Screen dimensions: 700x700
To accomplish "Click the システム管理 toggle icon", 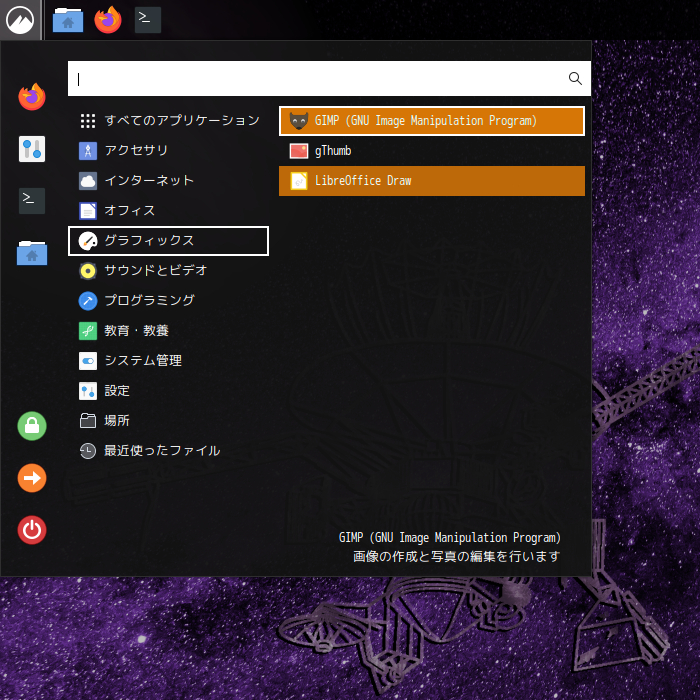I will pos(88,361).
